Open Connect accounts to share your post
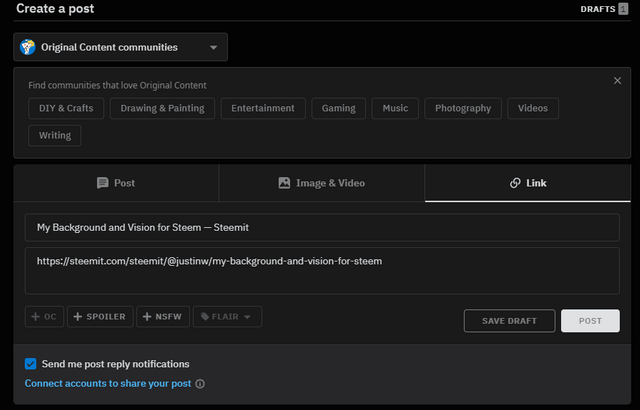640x410 pixels. (x=108, y=383)
